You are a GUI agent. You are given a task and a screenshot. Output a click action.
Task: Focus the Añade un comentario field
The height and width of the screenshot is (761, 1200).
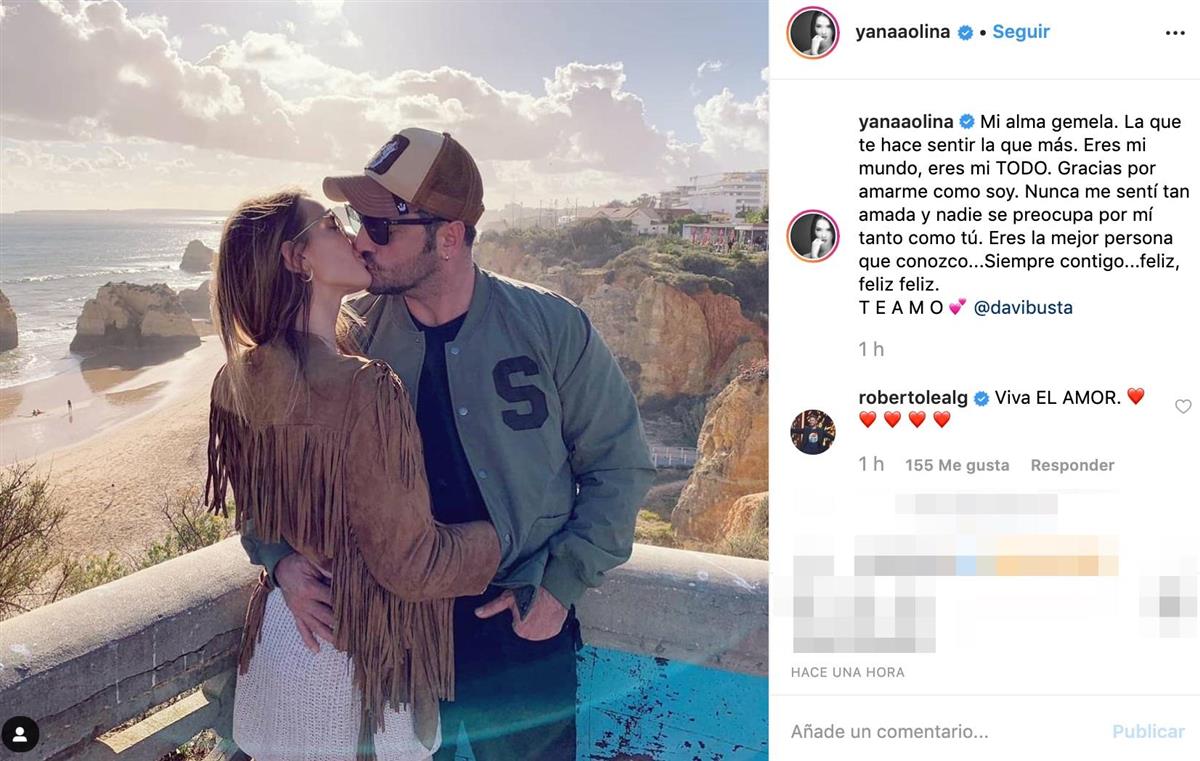tap(940, 732)
